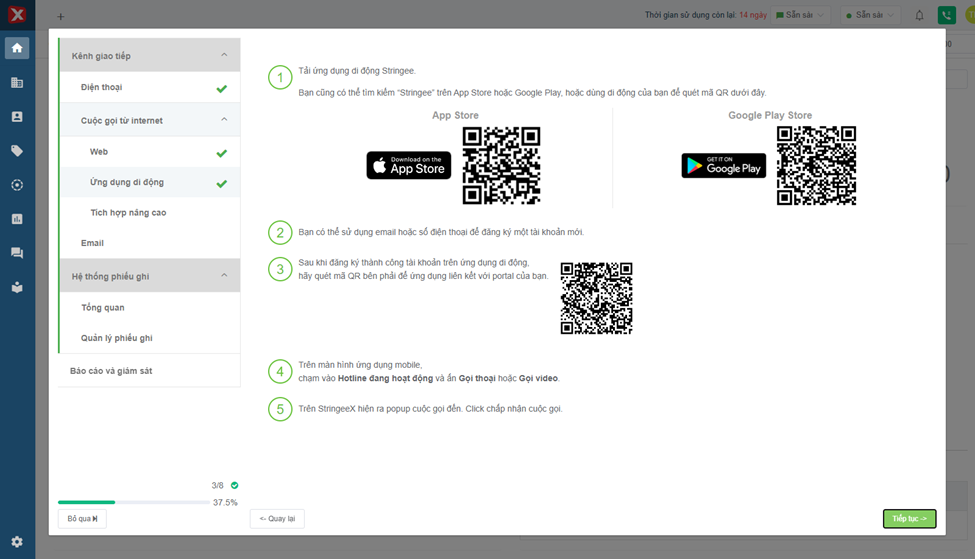
Task: Click the tag icon in left sidebar
Action: click(16, 151)
